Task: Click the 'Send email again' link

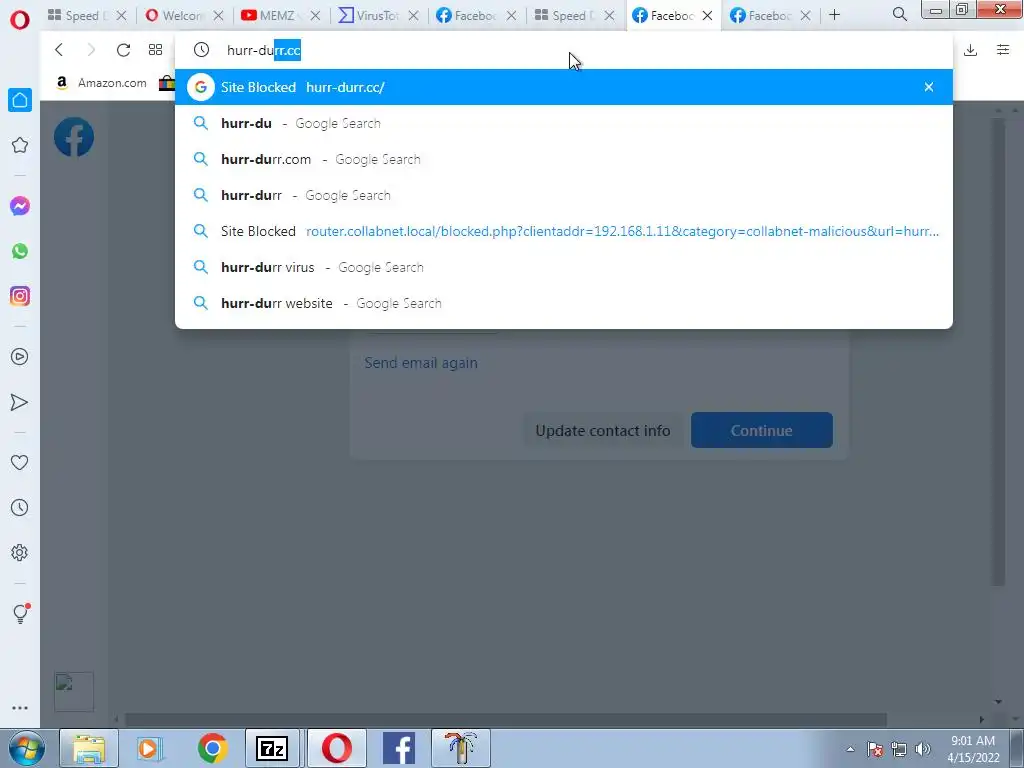Action: point(421,363)
